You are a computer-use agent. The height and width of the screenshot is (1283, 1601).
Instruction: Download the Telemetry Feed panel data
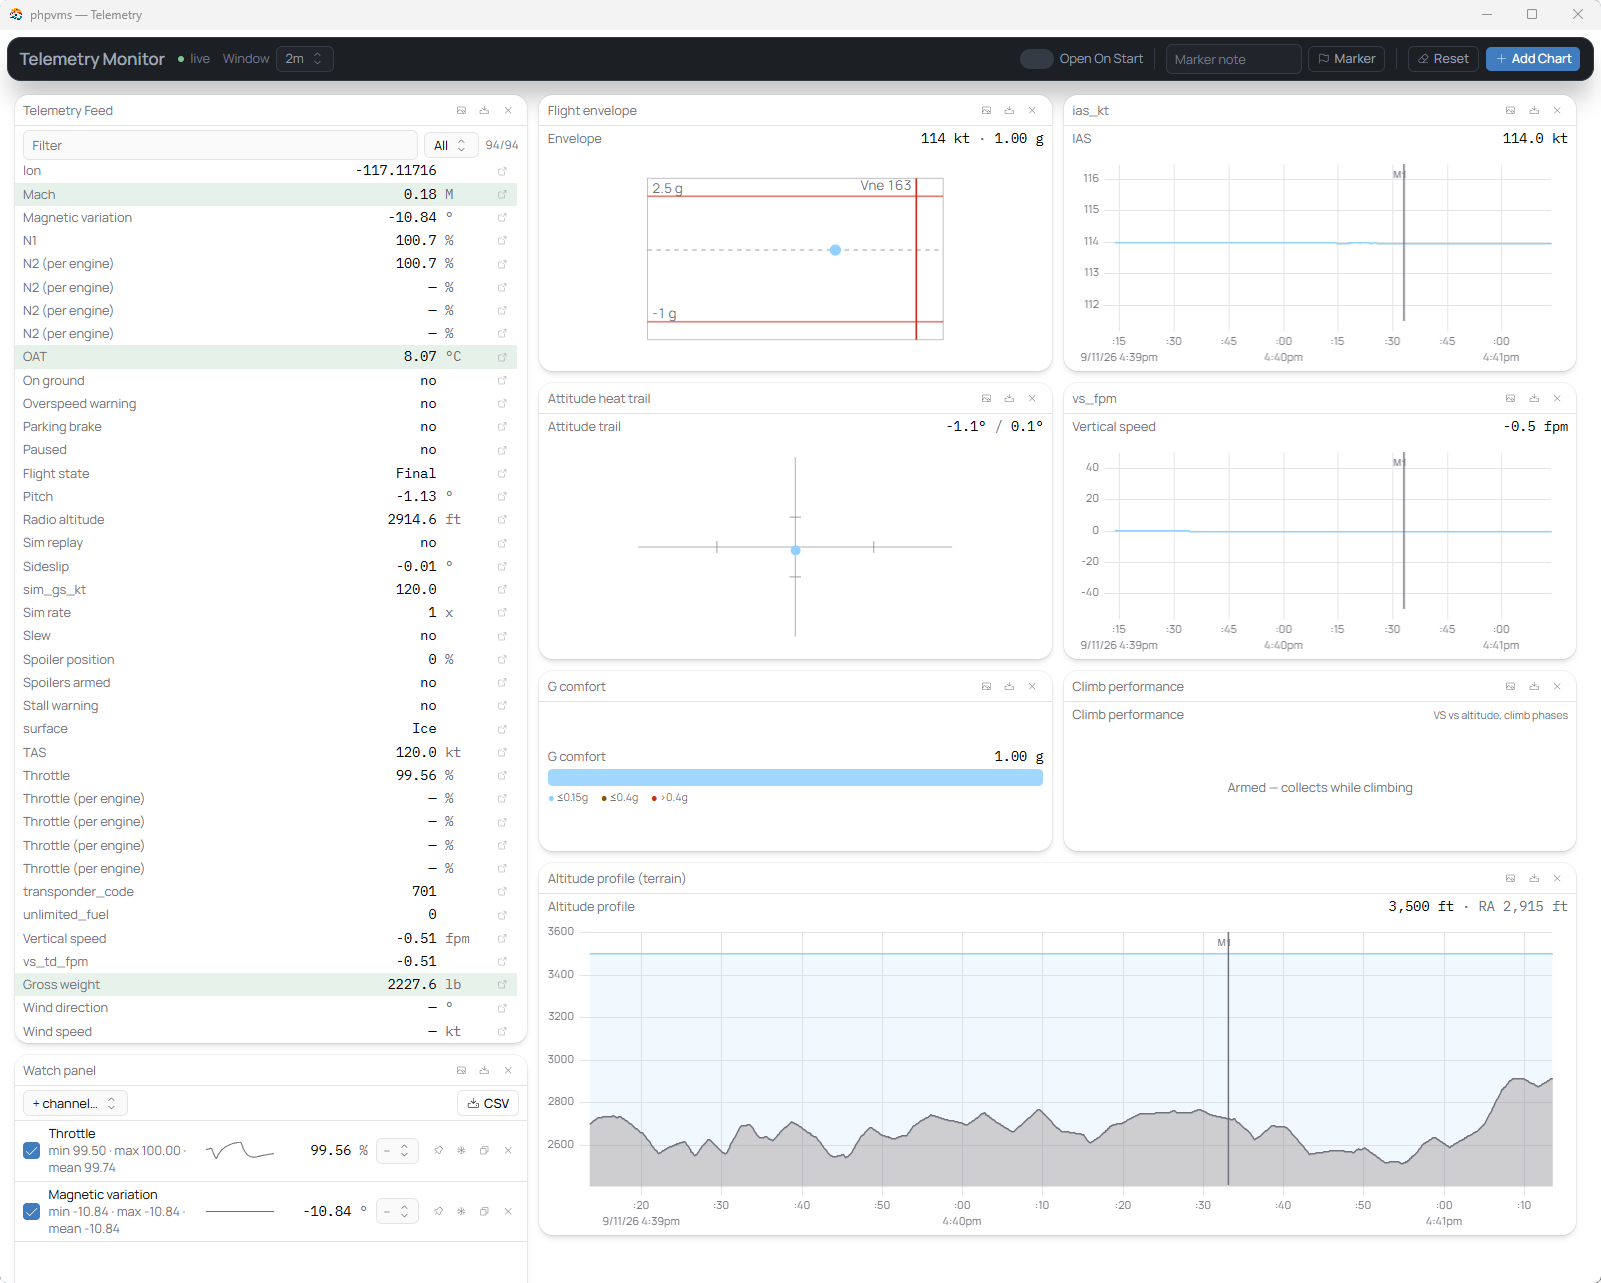(484, 111)
